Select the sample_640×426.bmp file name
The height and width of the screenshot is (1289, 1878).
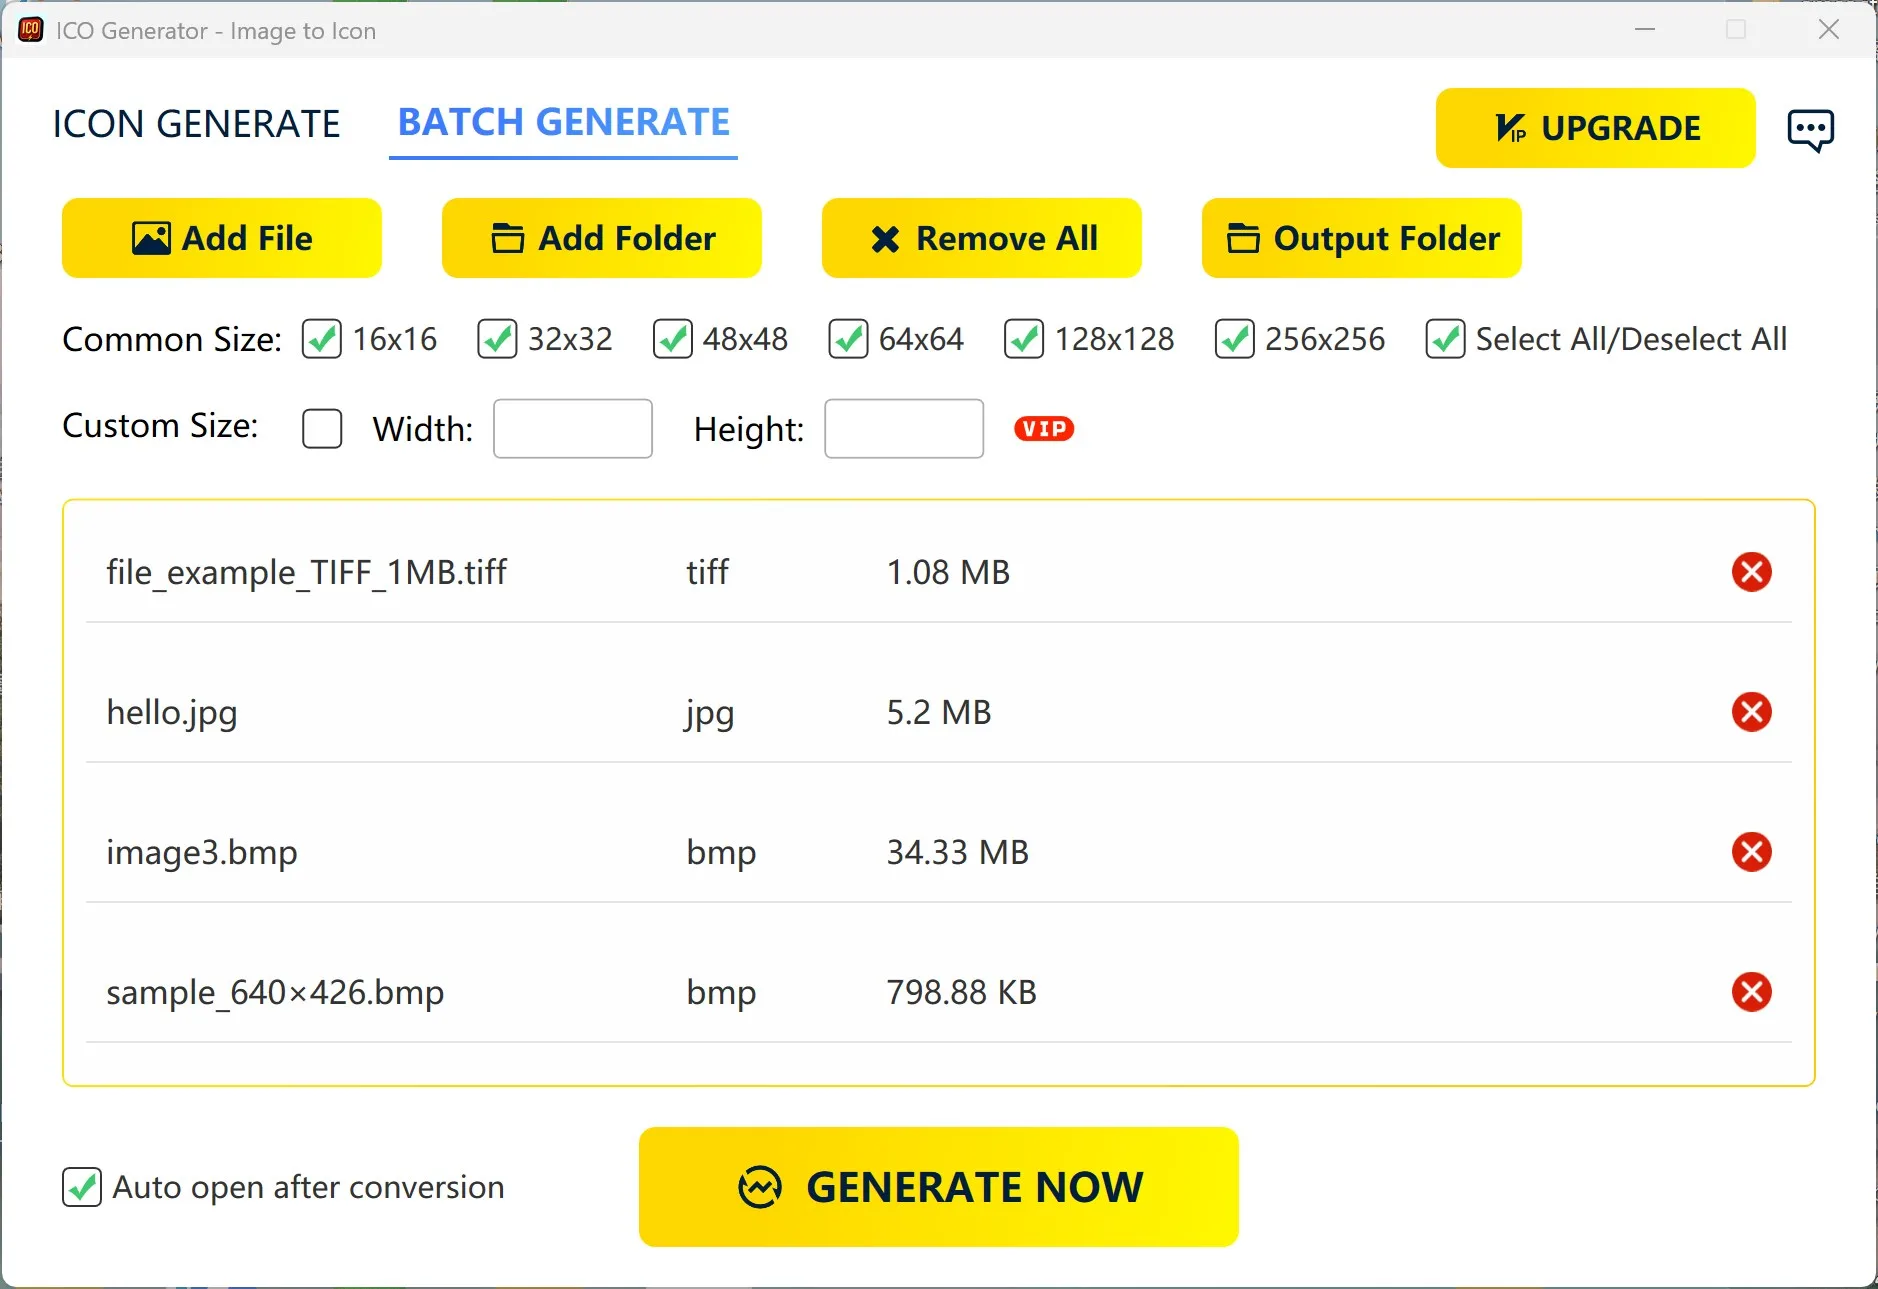[x=275, y=992]
